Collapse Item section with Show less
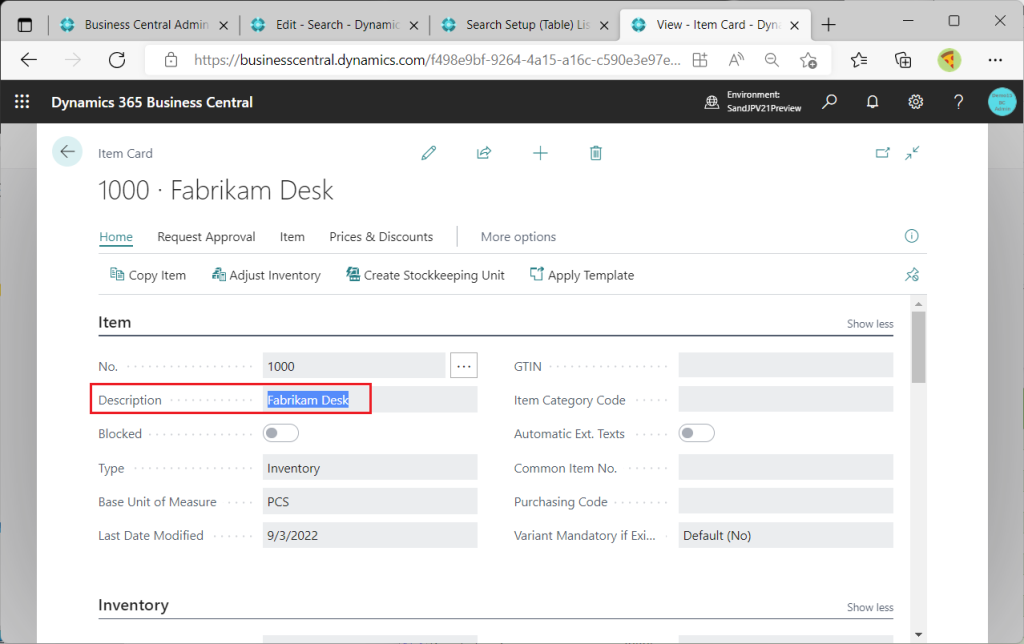 point(870,324)
